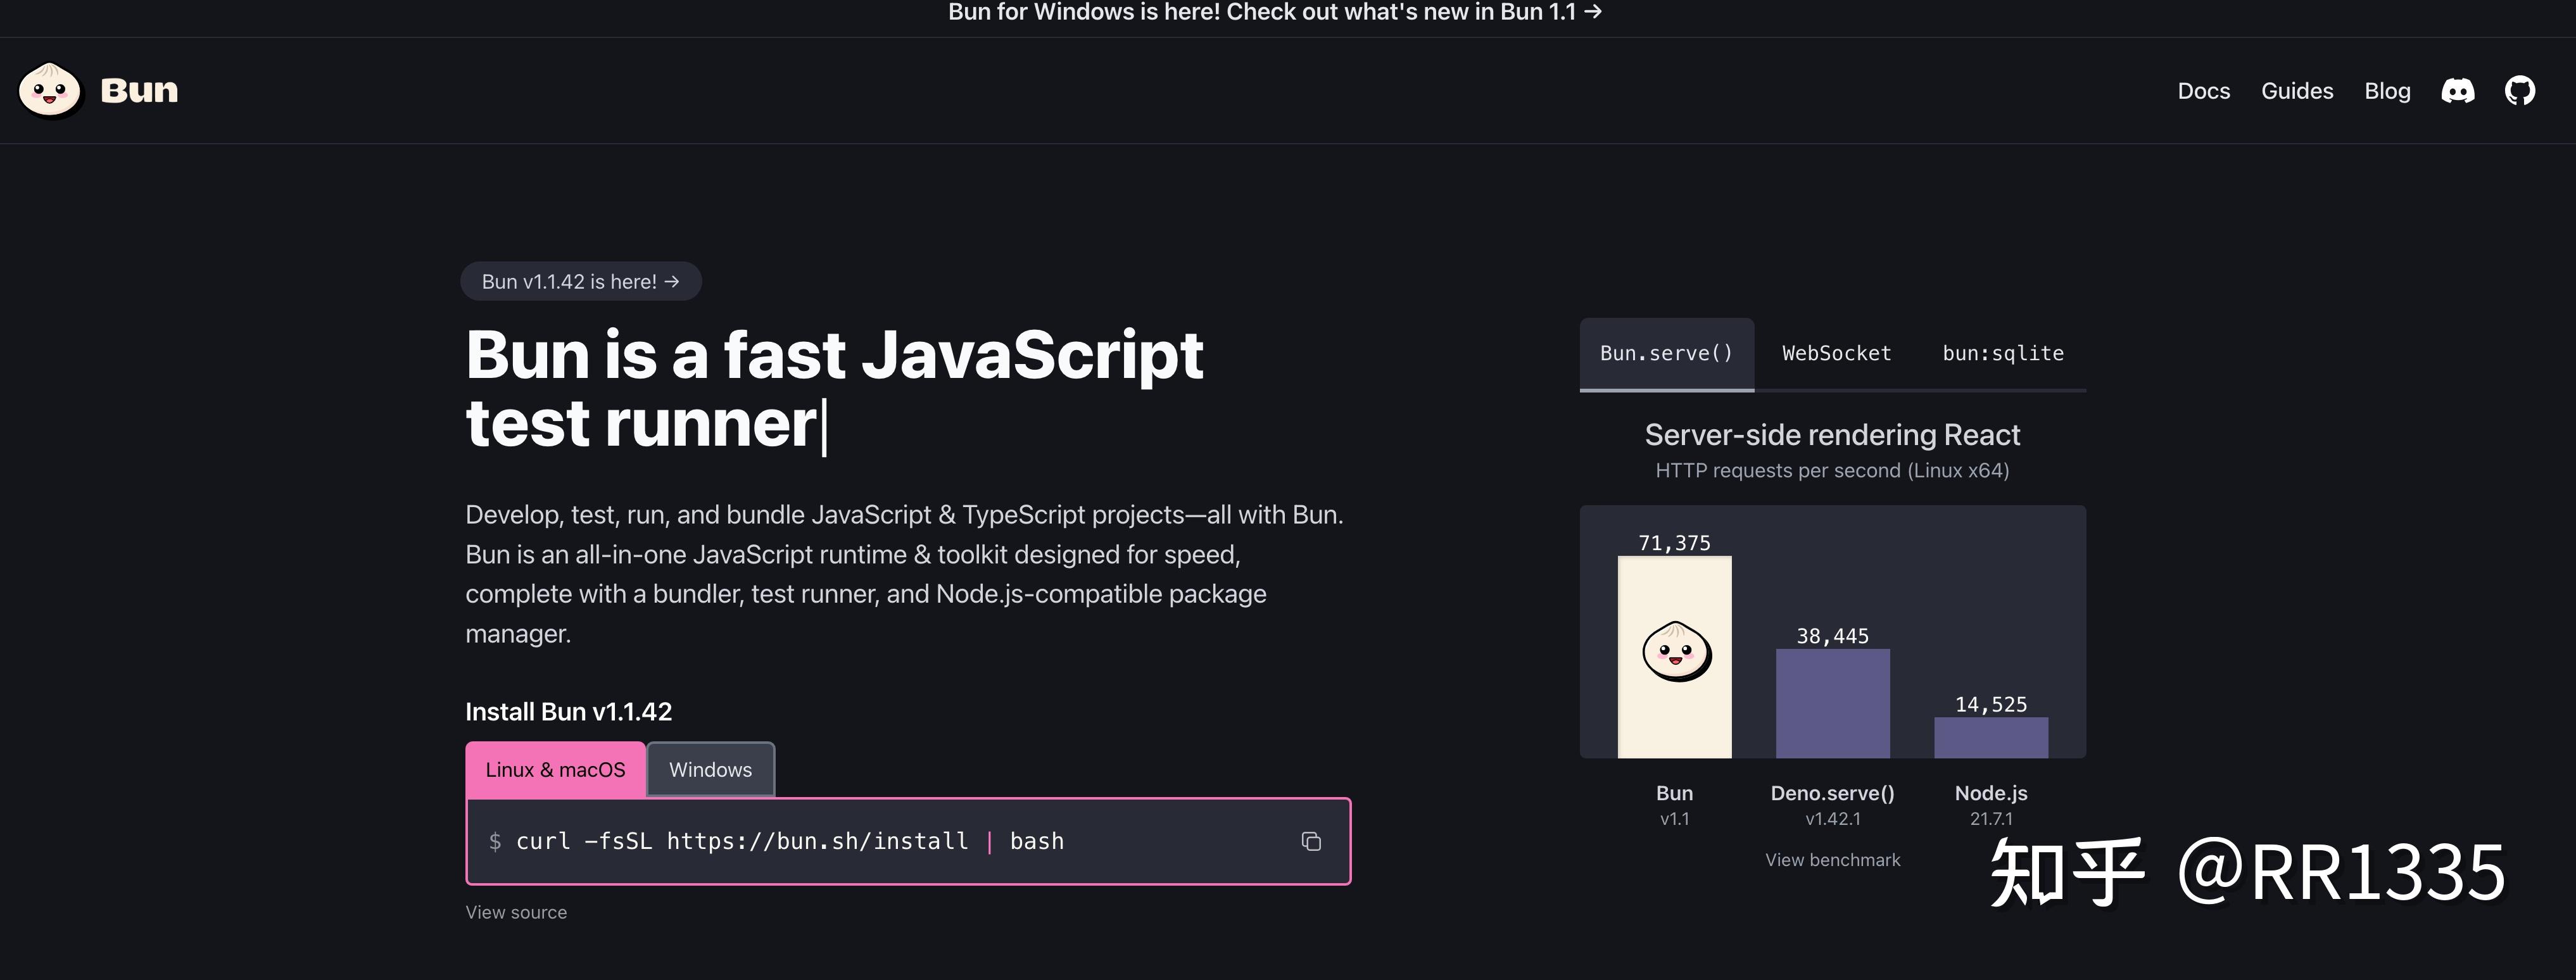Switch to the bun:sqlite benchmark tab
Screen dimensions: 2576x980
[2002, 353]
